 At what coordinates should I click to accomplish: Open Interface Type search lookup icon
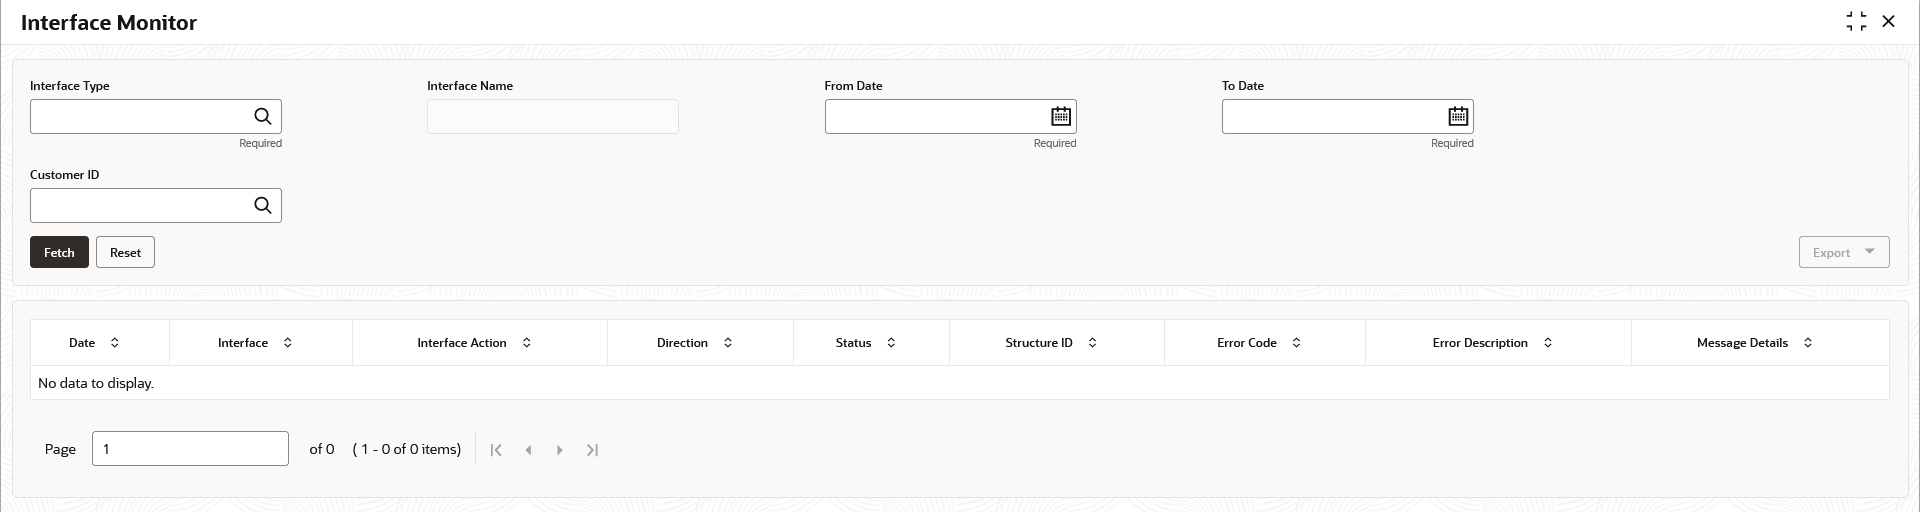(x=263, y=117)
